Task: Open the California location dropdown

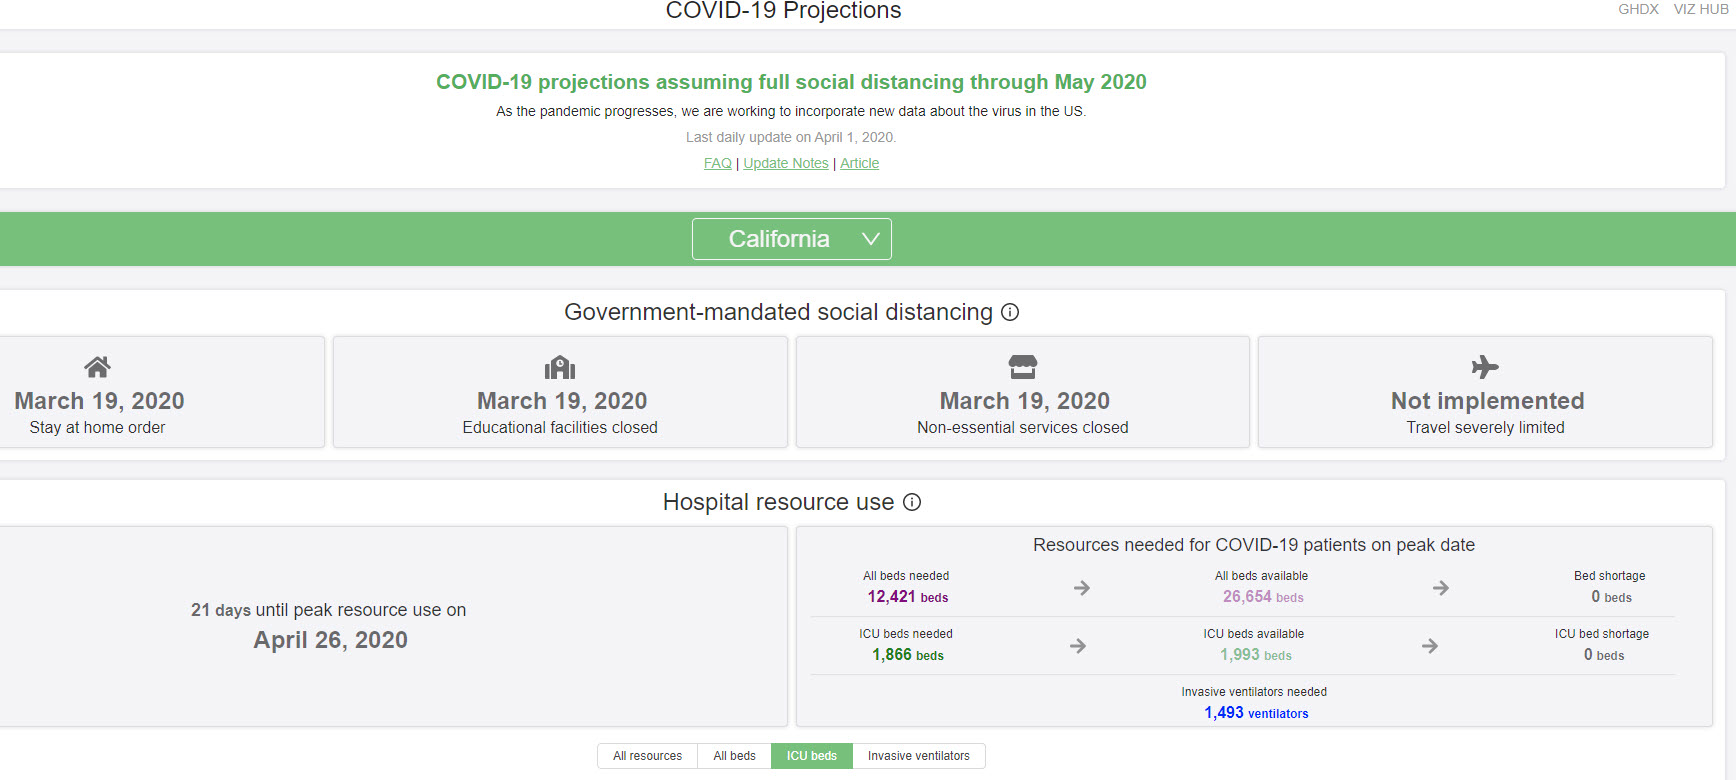Action: click(779, 239)
